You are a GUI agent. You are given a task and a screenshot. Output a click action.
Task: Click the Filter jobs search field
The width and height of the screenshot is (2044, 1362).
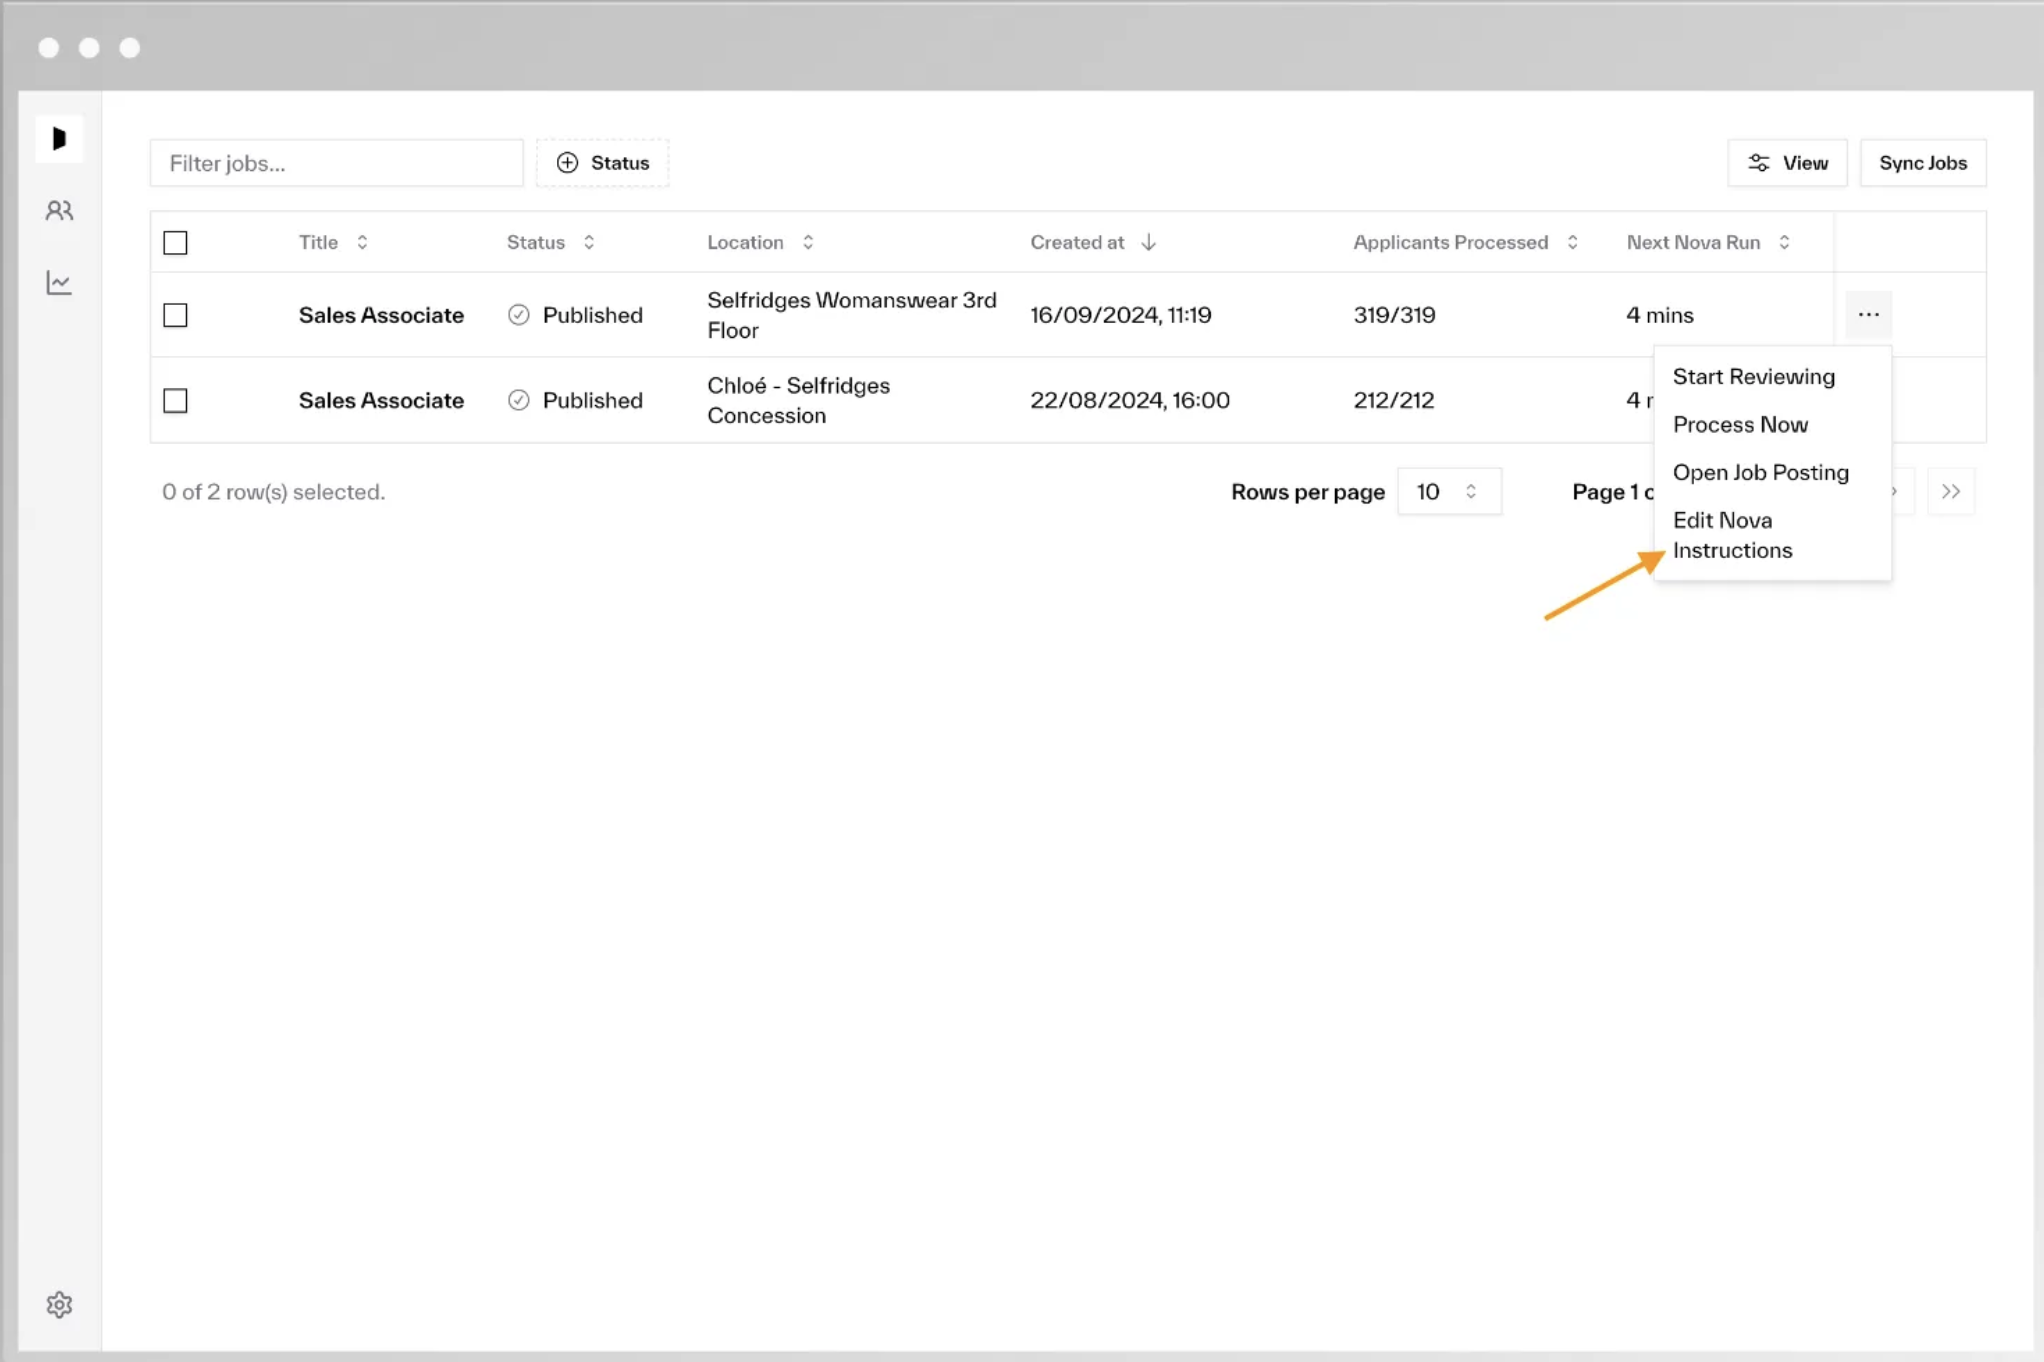pos(336,163)
